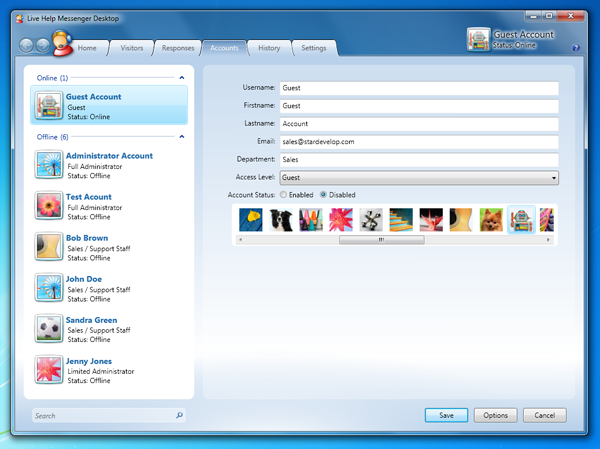Open the Jenny Jones name link

(x=89, y=361)
